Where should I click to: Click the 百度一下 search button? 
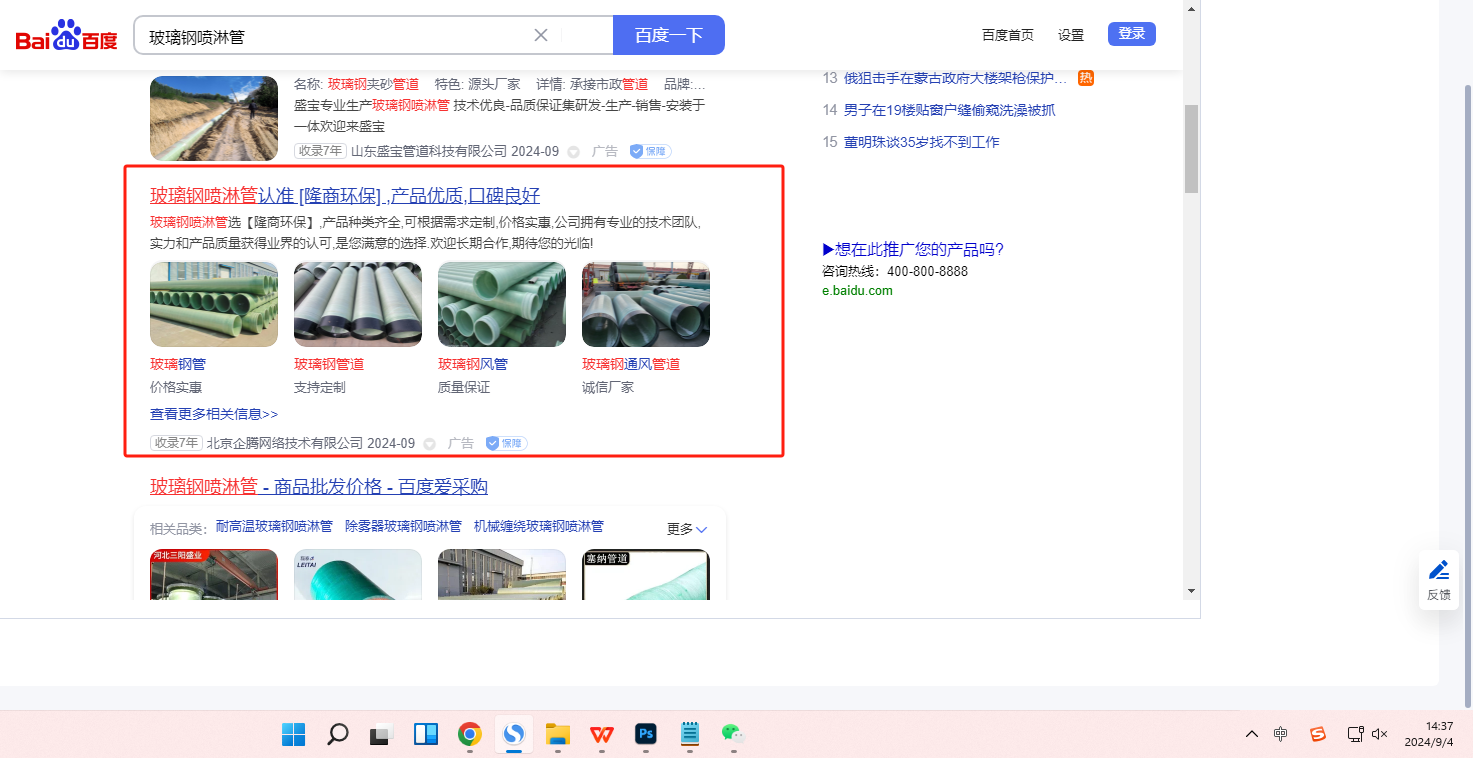tap(669, 35)
